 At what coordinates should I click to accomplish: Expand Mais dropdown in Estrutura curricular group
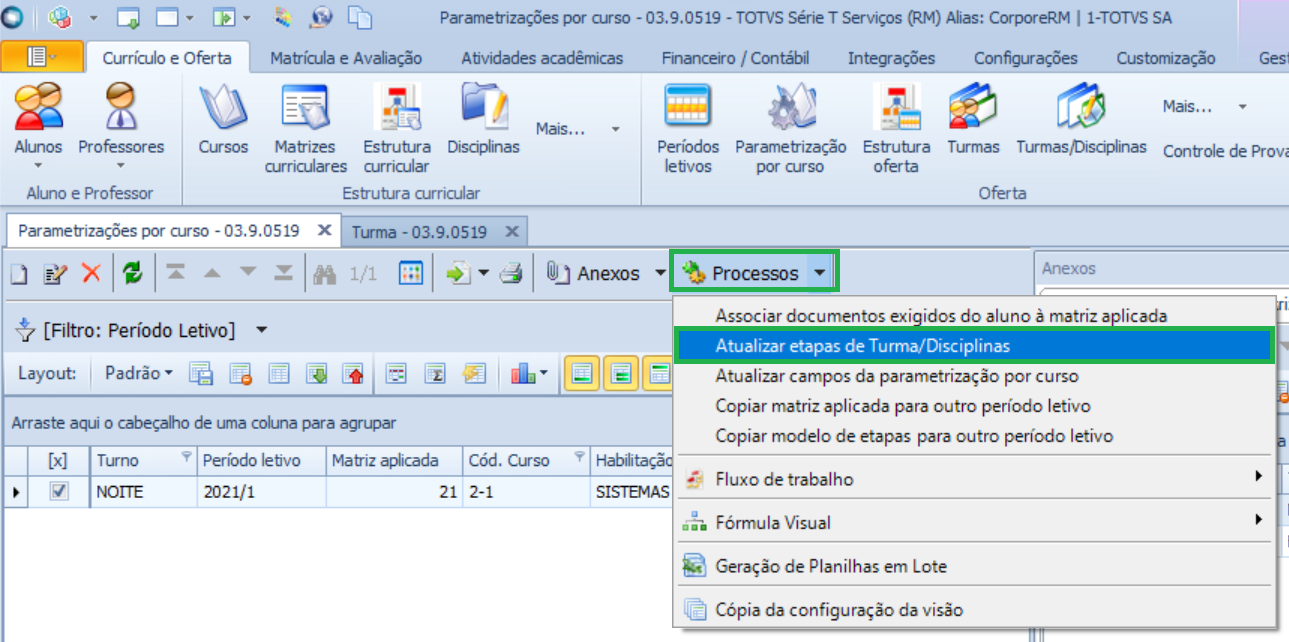coord(616,129)
